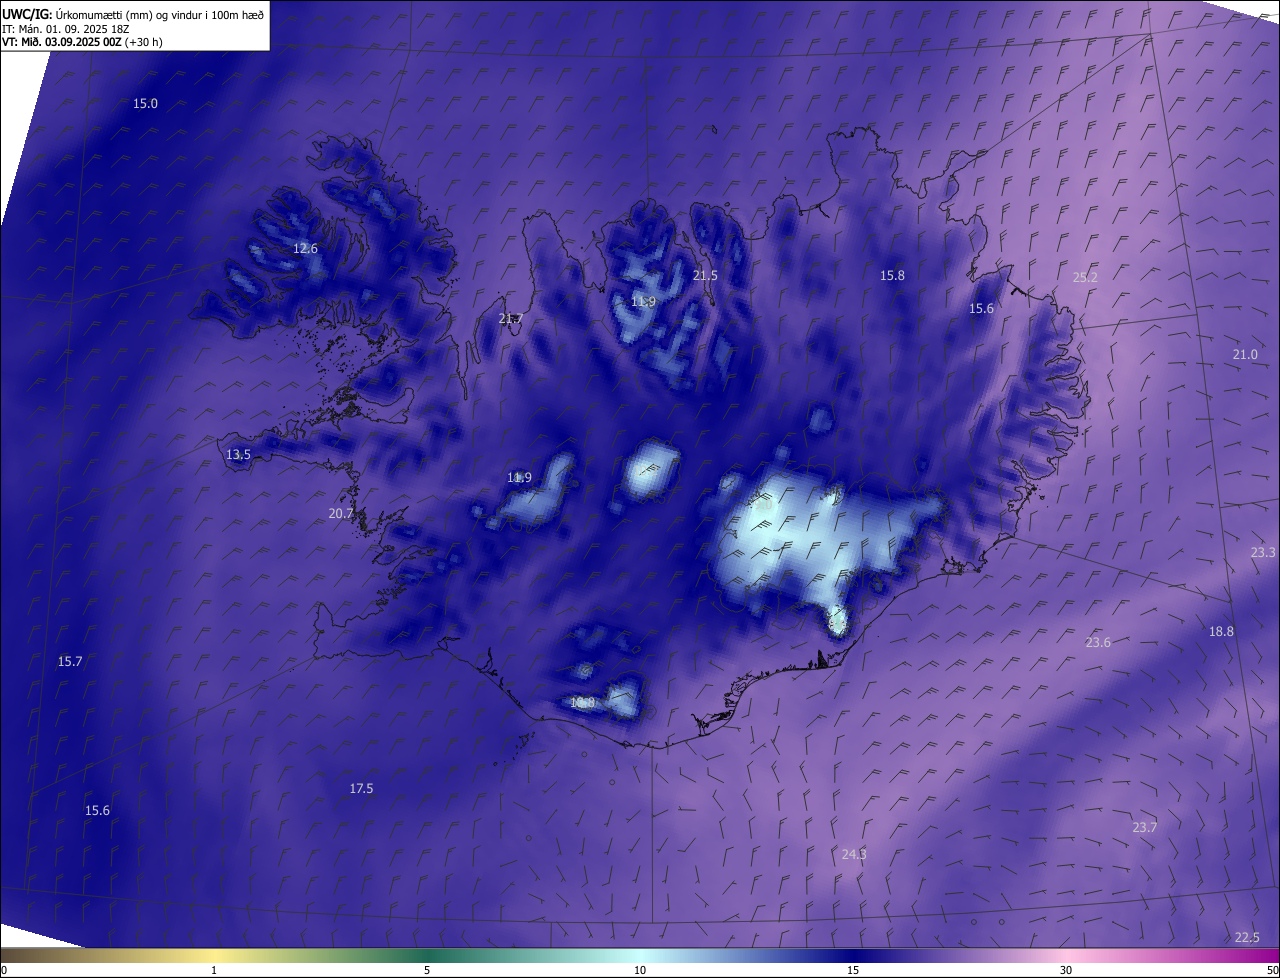This screenshot has height=978, width=1280.
Task: Click the 24.3 value label
Action: coord(854,854)
